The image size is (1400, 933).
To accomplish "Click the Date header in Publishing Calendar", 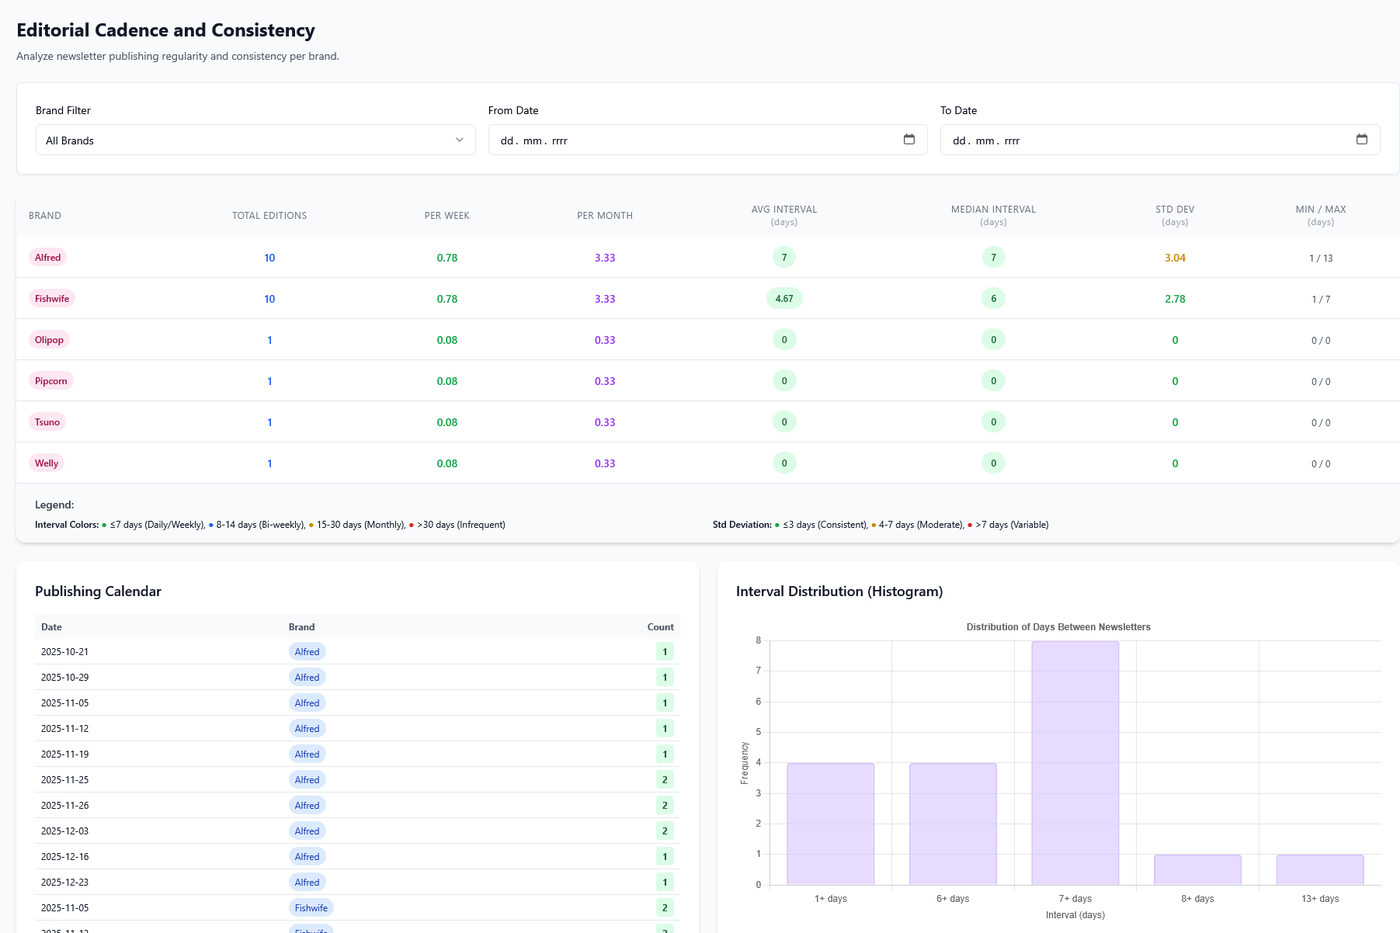I will (x=51, y=627).
